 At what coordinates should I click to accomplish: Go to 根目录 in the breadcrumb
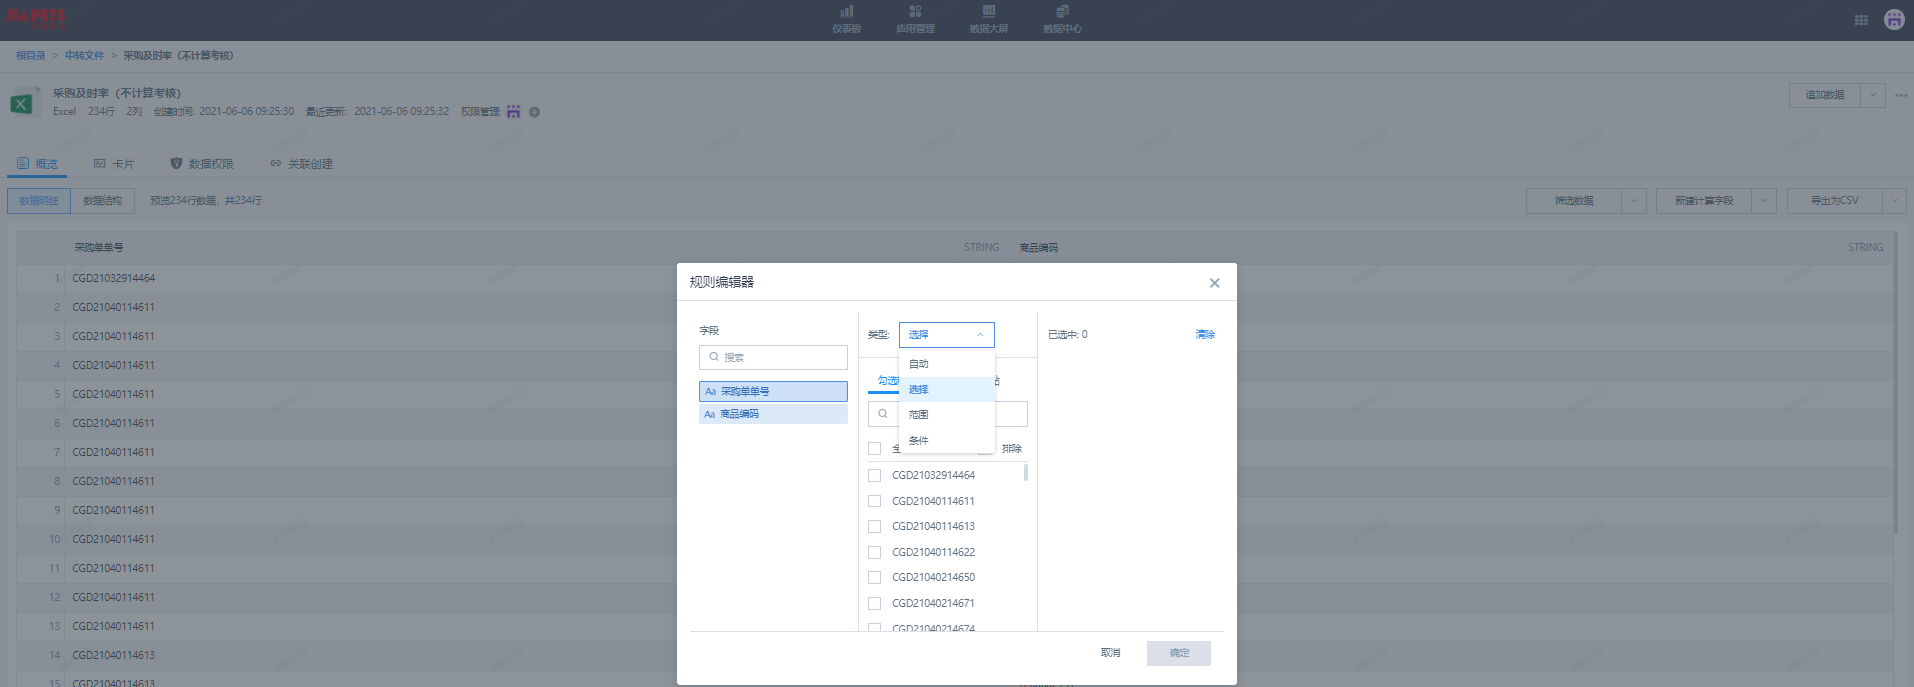coord(30,56)
